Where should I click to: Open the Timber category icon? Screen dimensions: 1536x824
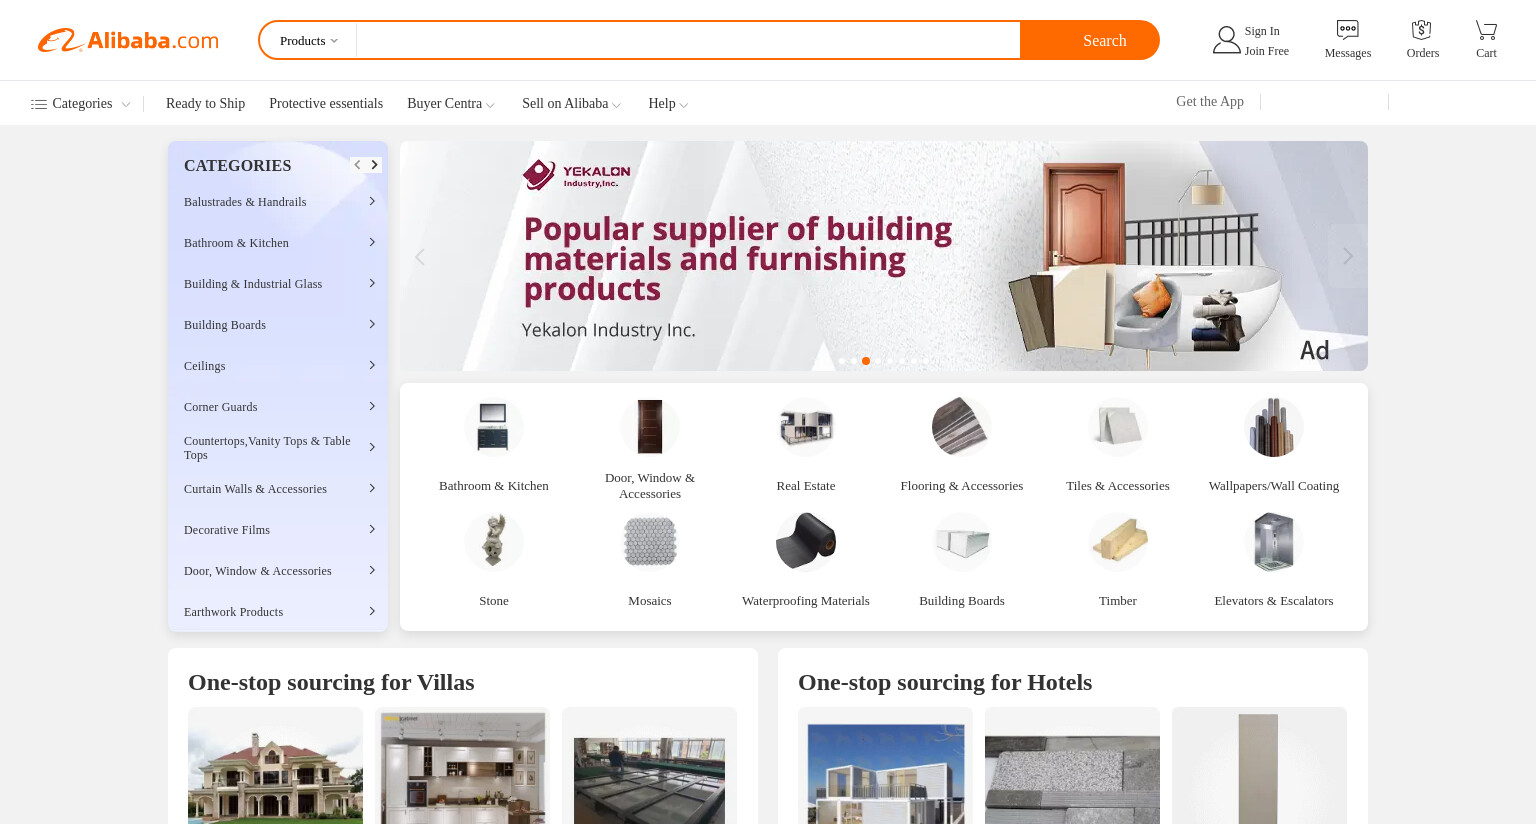tap(1117, 542)
